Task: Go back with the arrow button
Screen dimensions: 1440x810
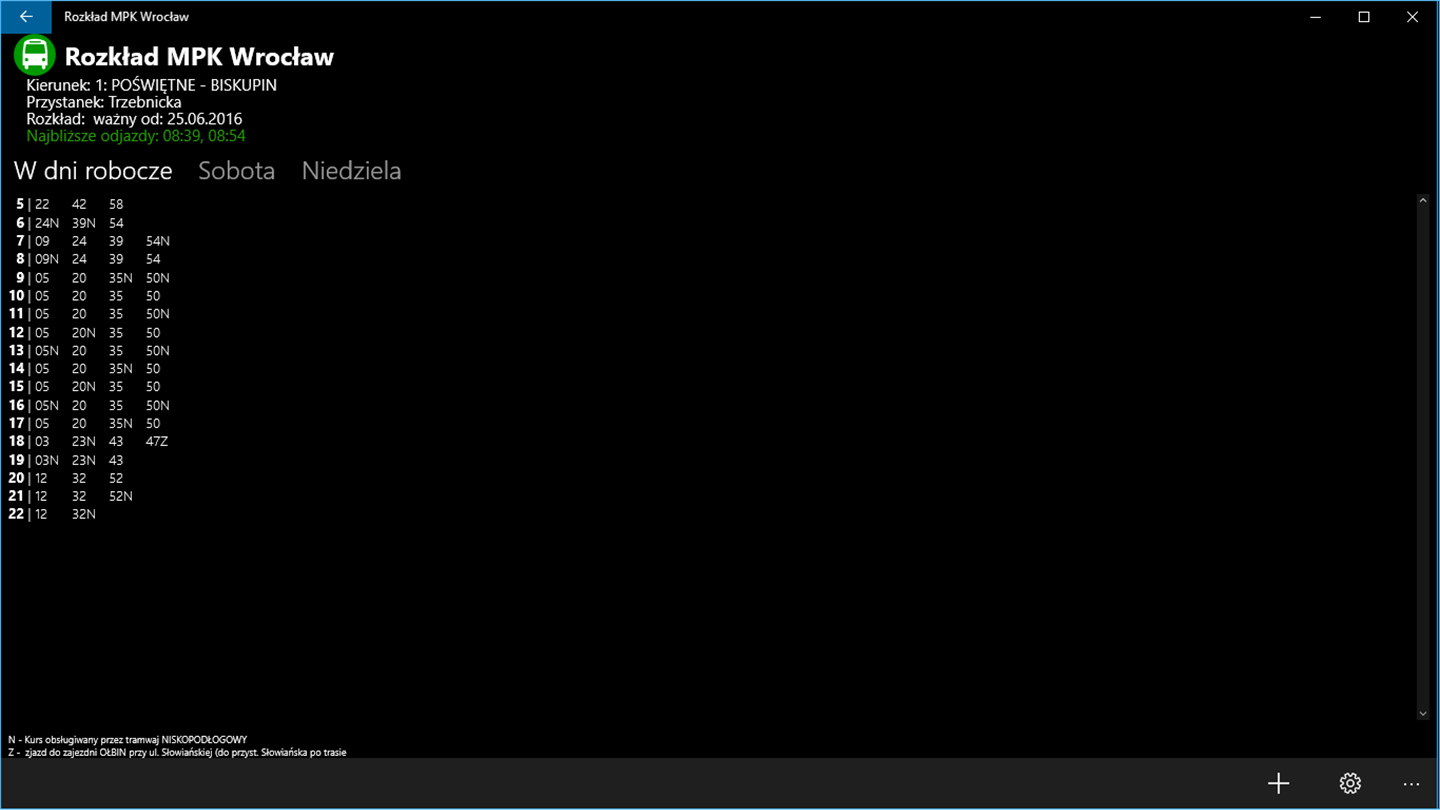Action: coord(26,16)
